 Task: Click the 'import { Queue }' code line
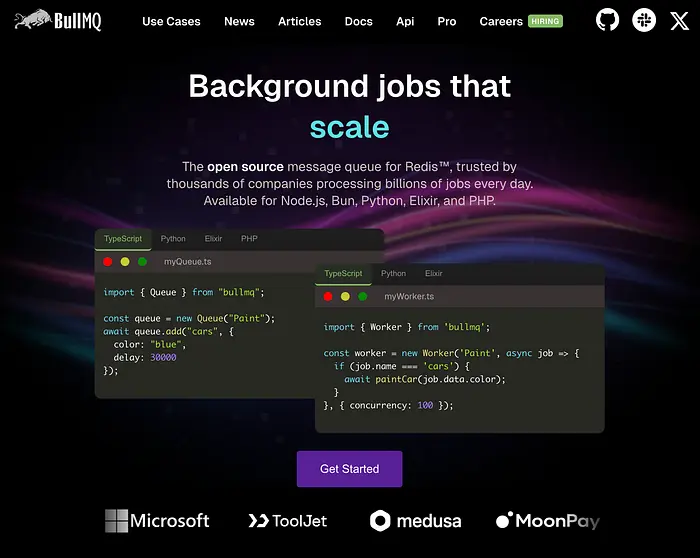184,292
